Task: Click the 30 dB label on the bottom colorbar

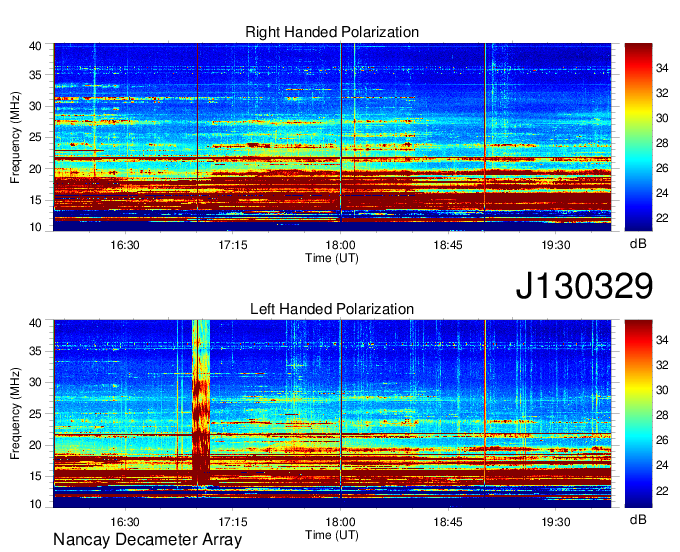Action: pyautogui.click(x=662, y=390)
